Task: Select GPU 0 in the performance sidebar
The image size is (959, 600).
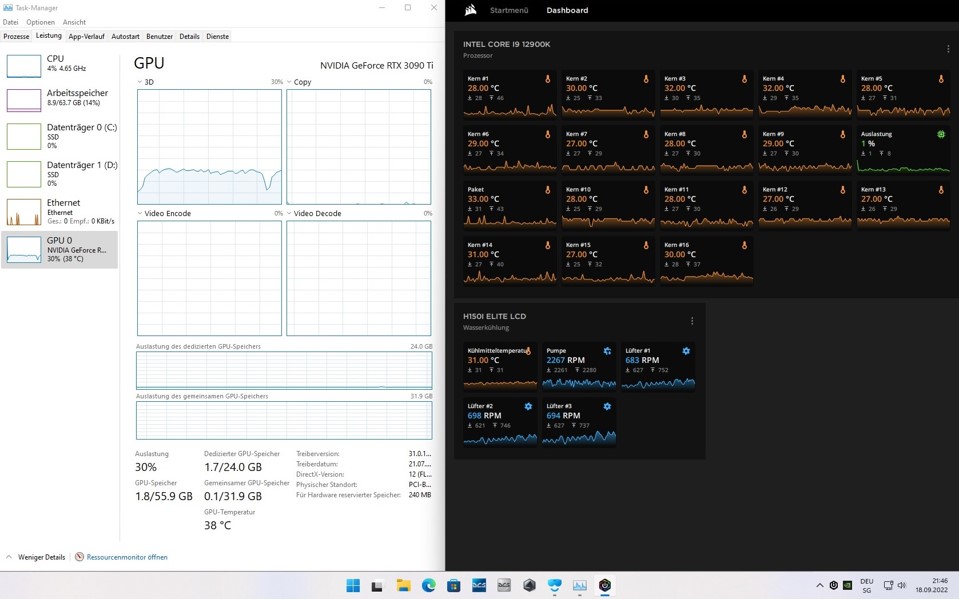Action: tap(59, 249)
